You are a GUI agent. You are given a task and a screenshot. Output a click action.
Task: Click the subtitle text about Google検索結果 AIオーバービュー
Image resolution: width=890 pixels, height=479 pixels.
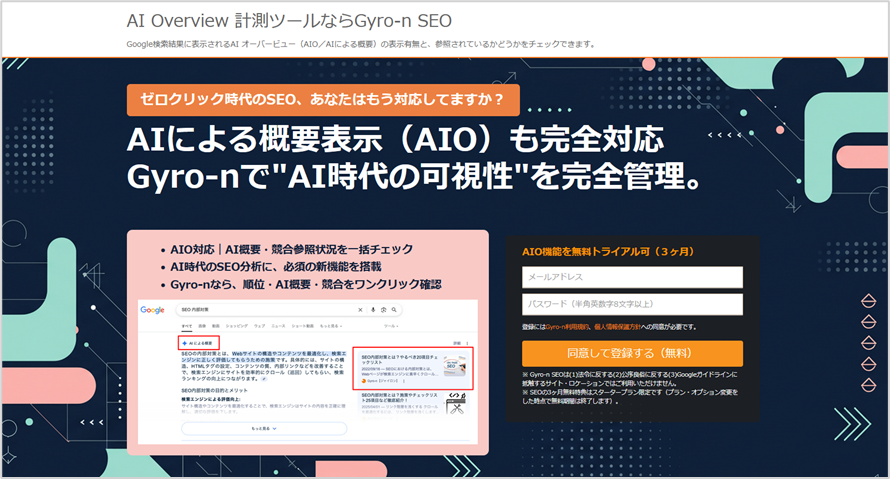(361, 44)
